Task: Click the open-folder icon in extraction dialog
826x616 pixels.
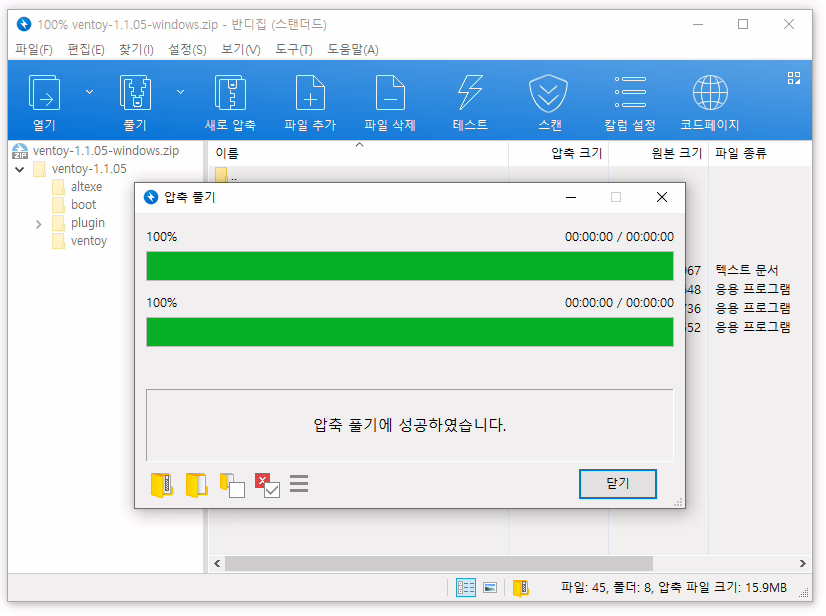Action: 196,485
